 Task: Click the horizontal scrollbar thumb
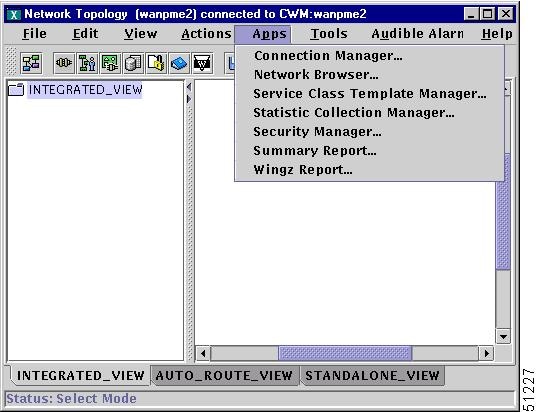click(345, 353)
